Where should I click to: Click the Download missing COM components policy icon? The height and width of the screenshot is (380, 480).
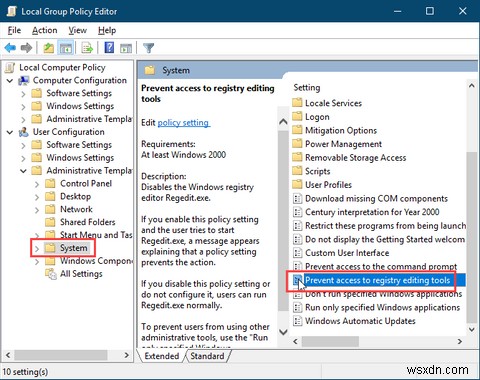[297, 199]
